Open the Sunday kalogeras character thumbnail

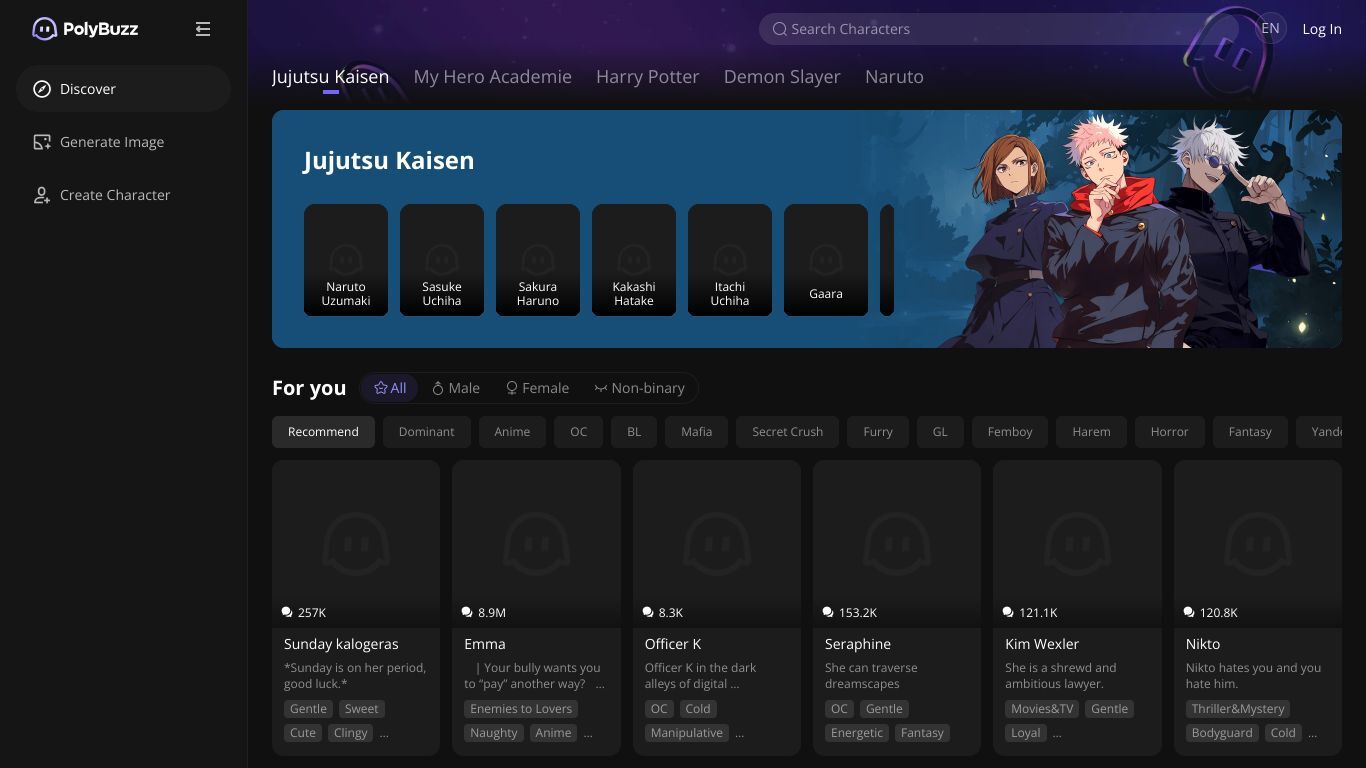(356, 544)
